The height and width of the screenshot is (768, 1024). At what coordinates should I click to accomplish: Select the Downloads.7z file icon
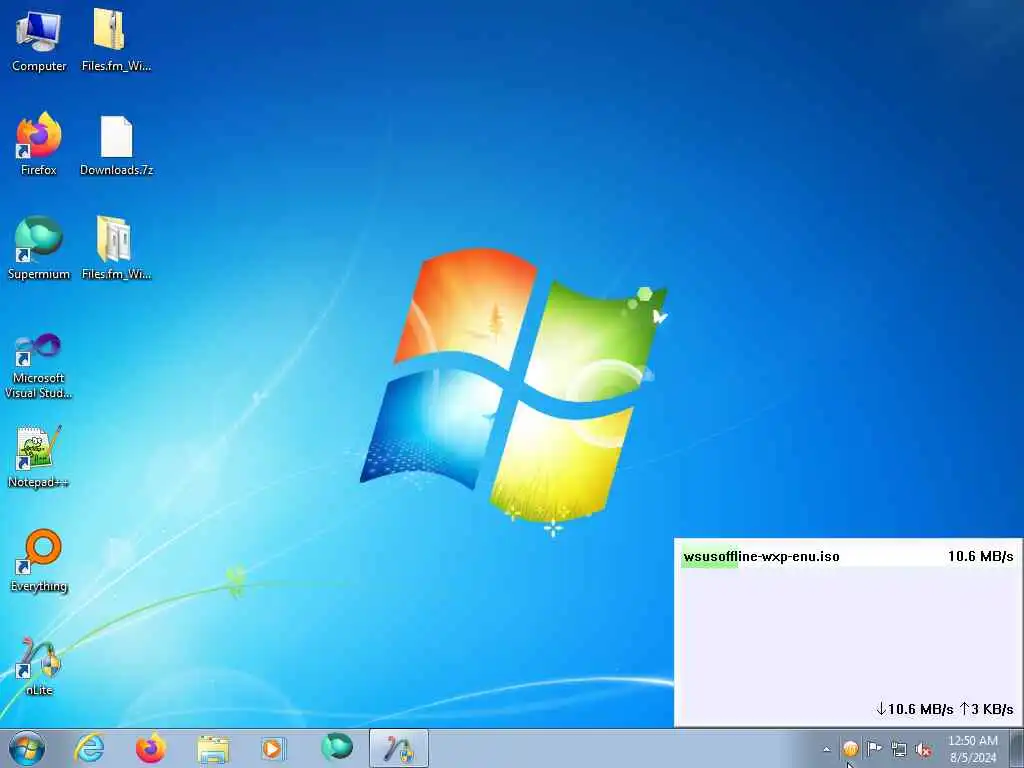pyautogui.click(x=116, y=145)
